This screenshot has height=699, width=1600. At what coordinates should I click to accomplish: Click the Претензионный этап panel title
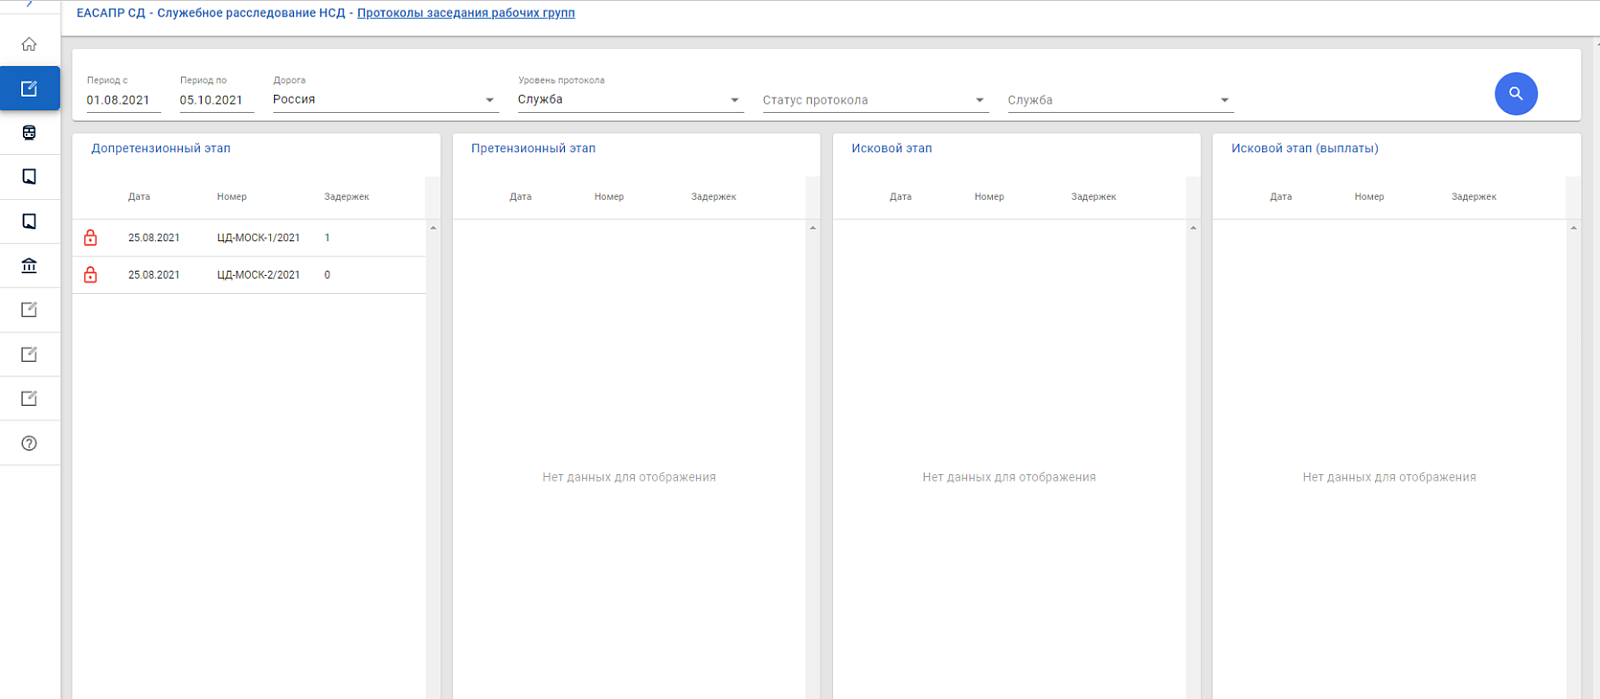point(533,148)
